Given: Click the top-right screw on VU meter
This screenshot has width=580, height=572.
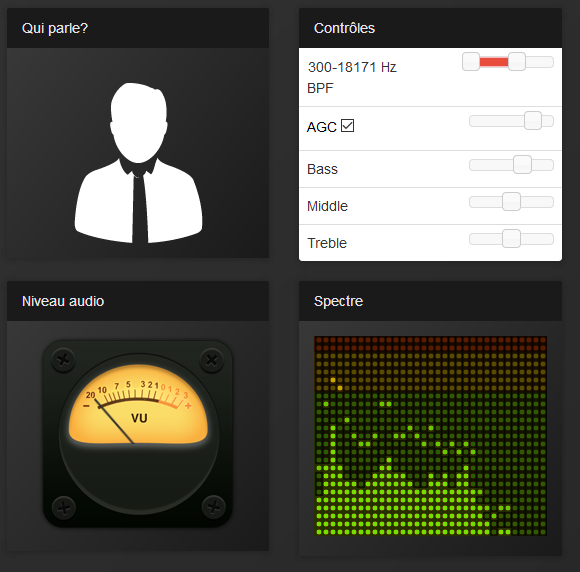Looking at the screenshot, I should (x=212, y=360).
